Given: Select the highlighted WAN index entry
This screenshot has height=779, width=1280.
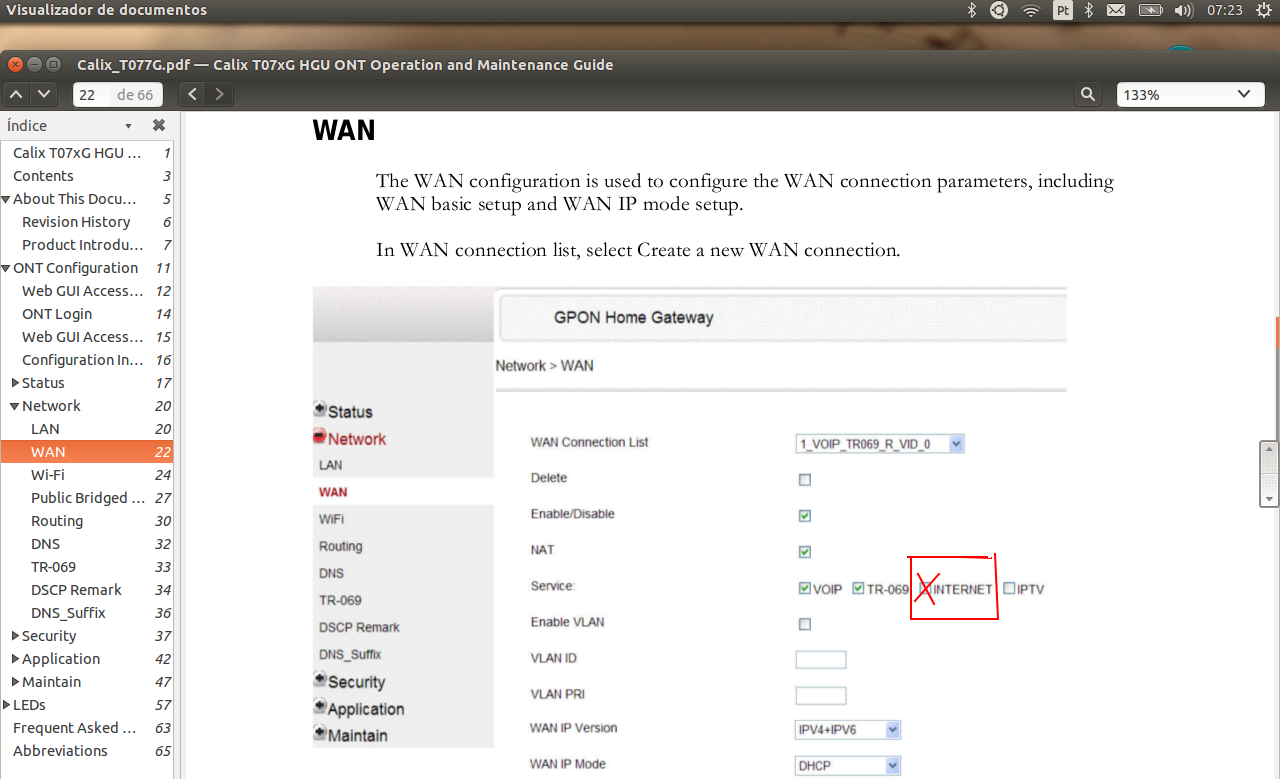Looking at the screenshot, I should (x=87, y=452).
